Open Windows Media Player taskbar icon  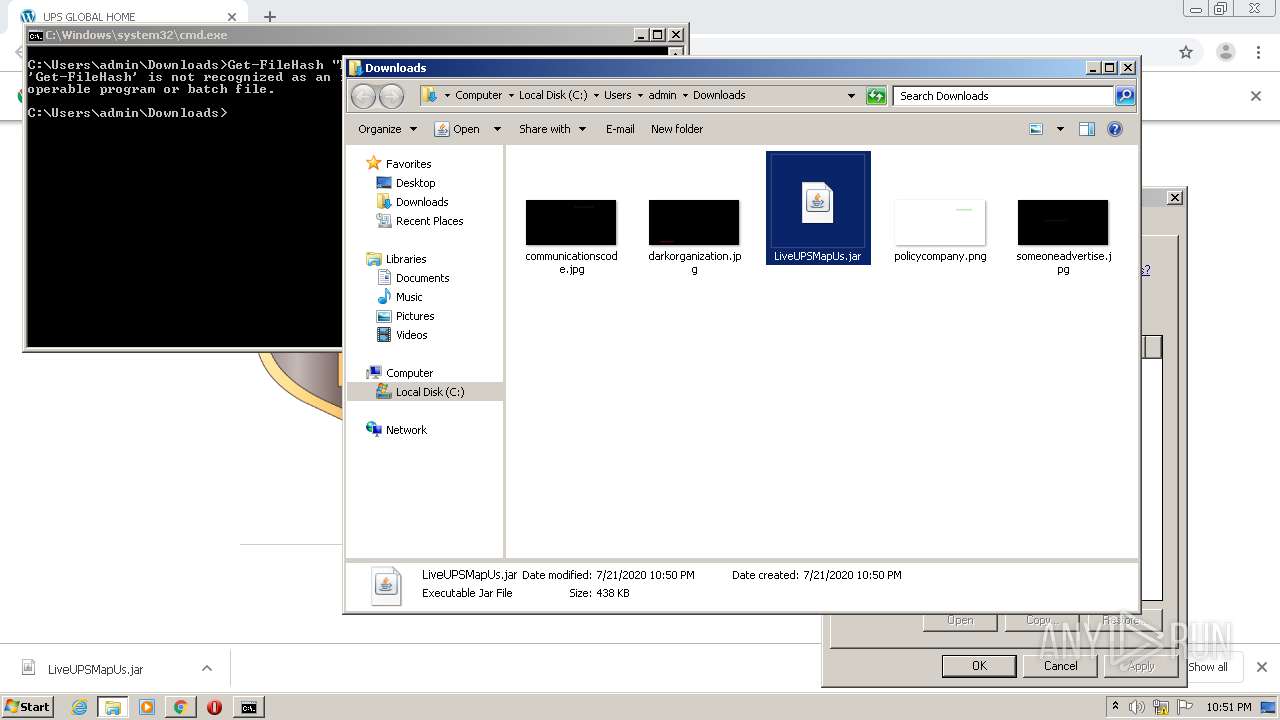146,707
